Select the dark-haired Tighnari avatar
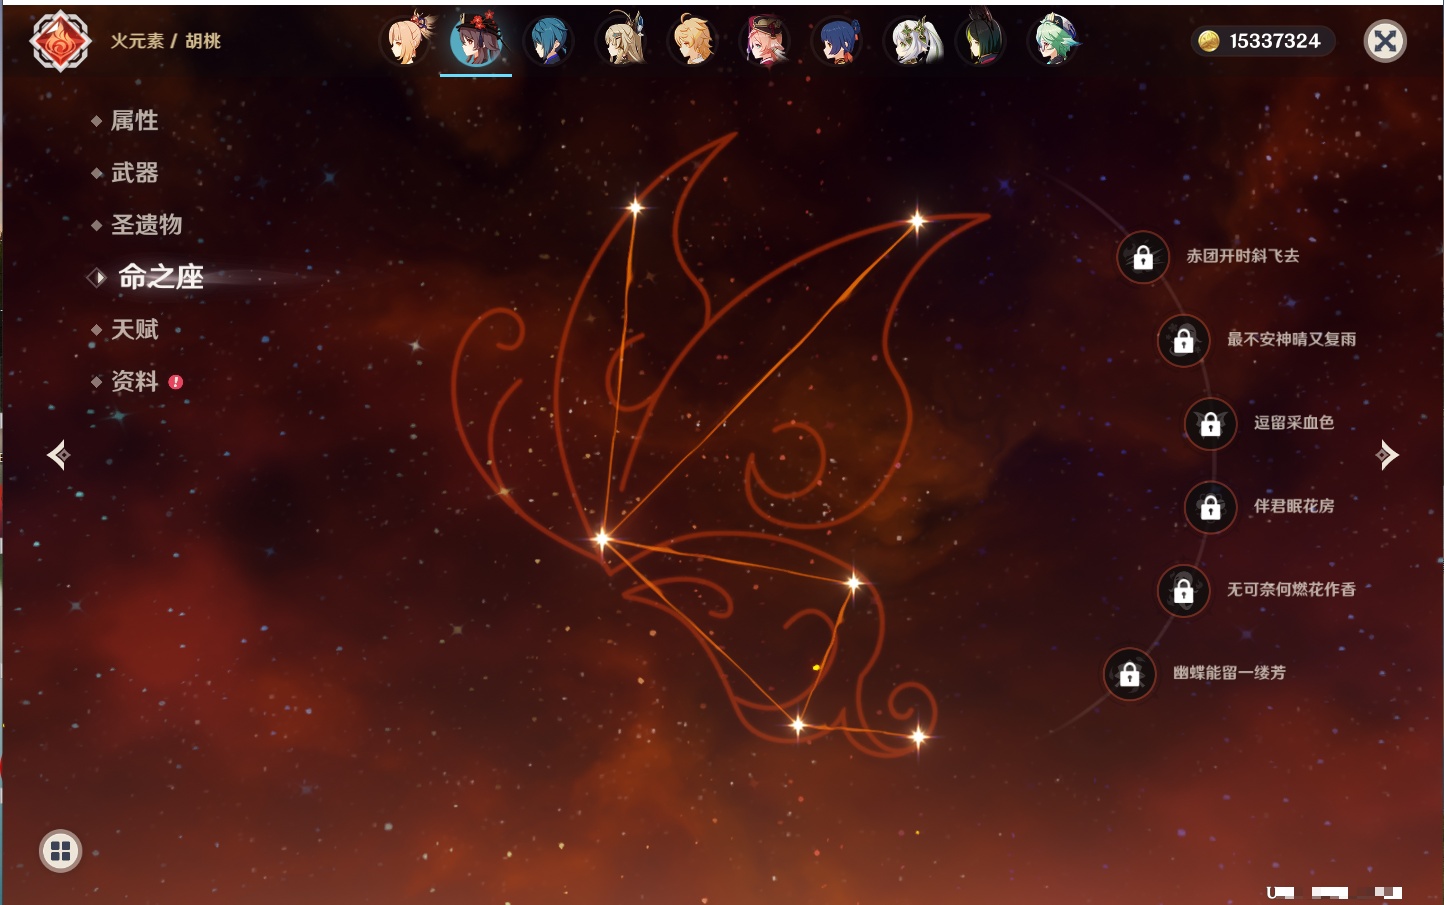Viewport: 1444px width, 905px height. (x=982, y=42)
